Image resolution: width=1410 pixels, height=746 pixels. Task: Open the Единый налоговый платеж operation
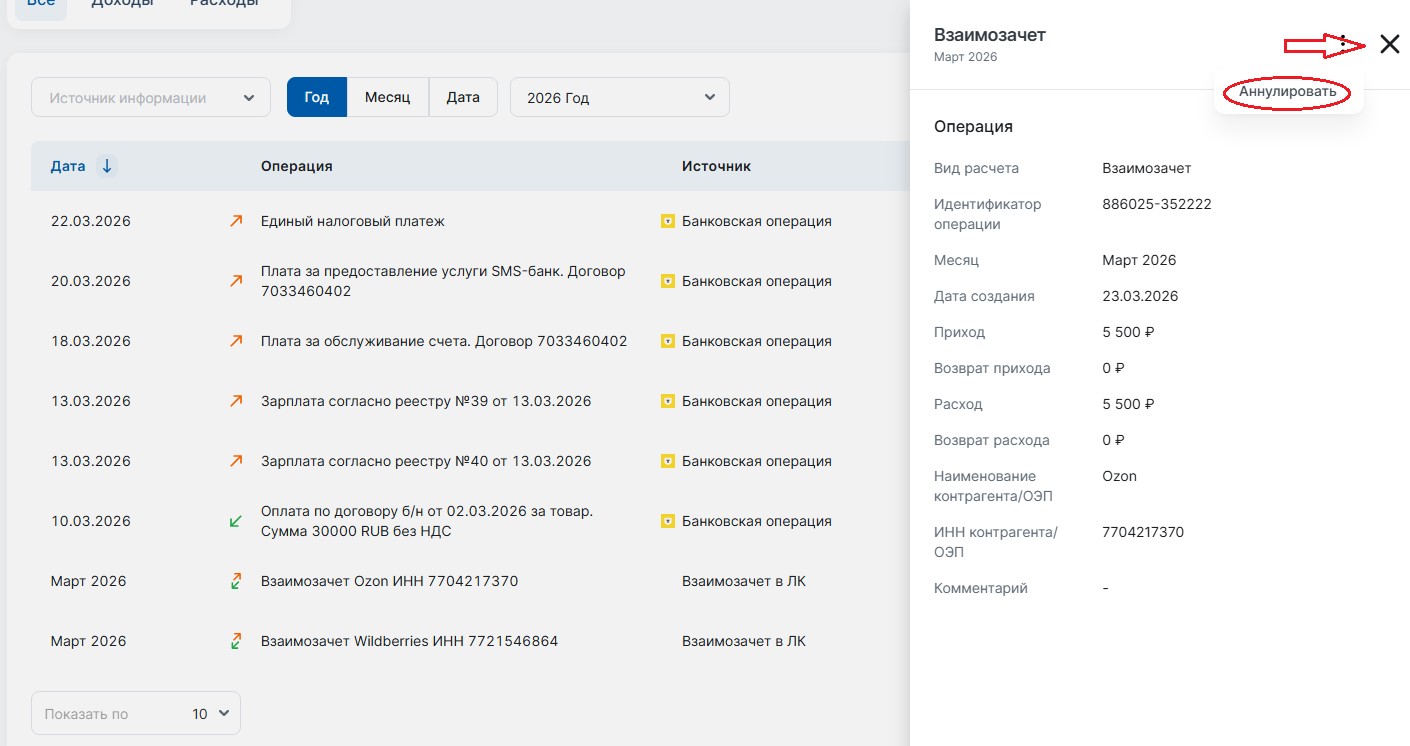pyautogui.click(x=353, y=221)
